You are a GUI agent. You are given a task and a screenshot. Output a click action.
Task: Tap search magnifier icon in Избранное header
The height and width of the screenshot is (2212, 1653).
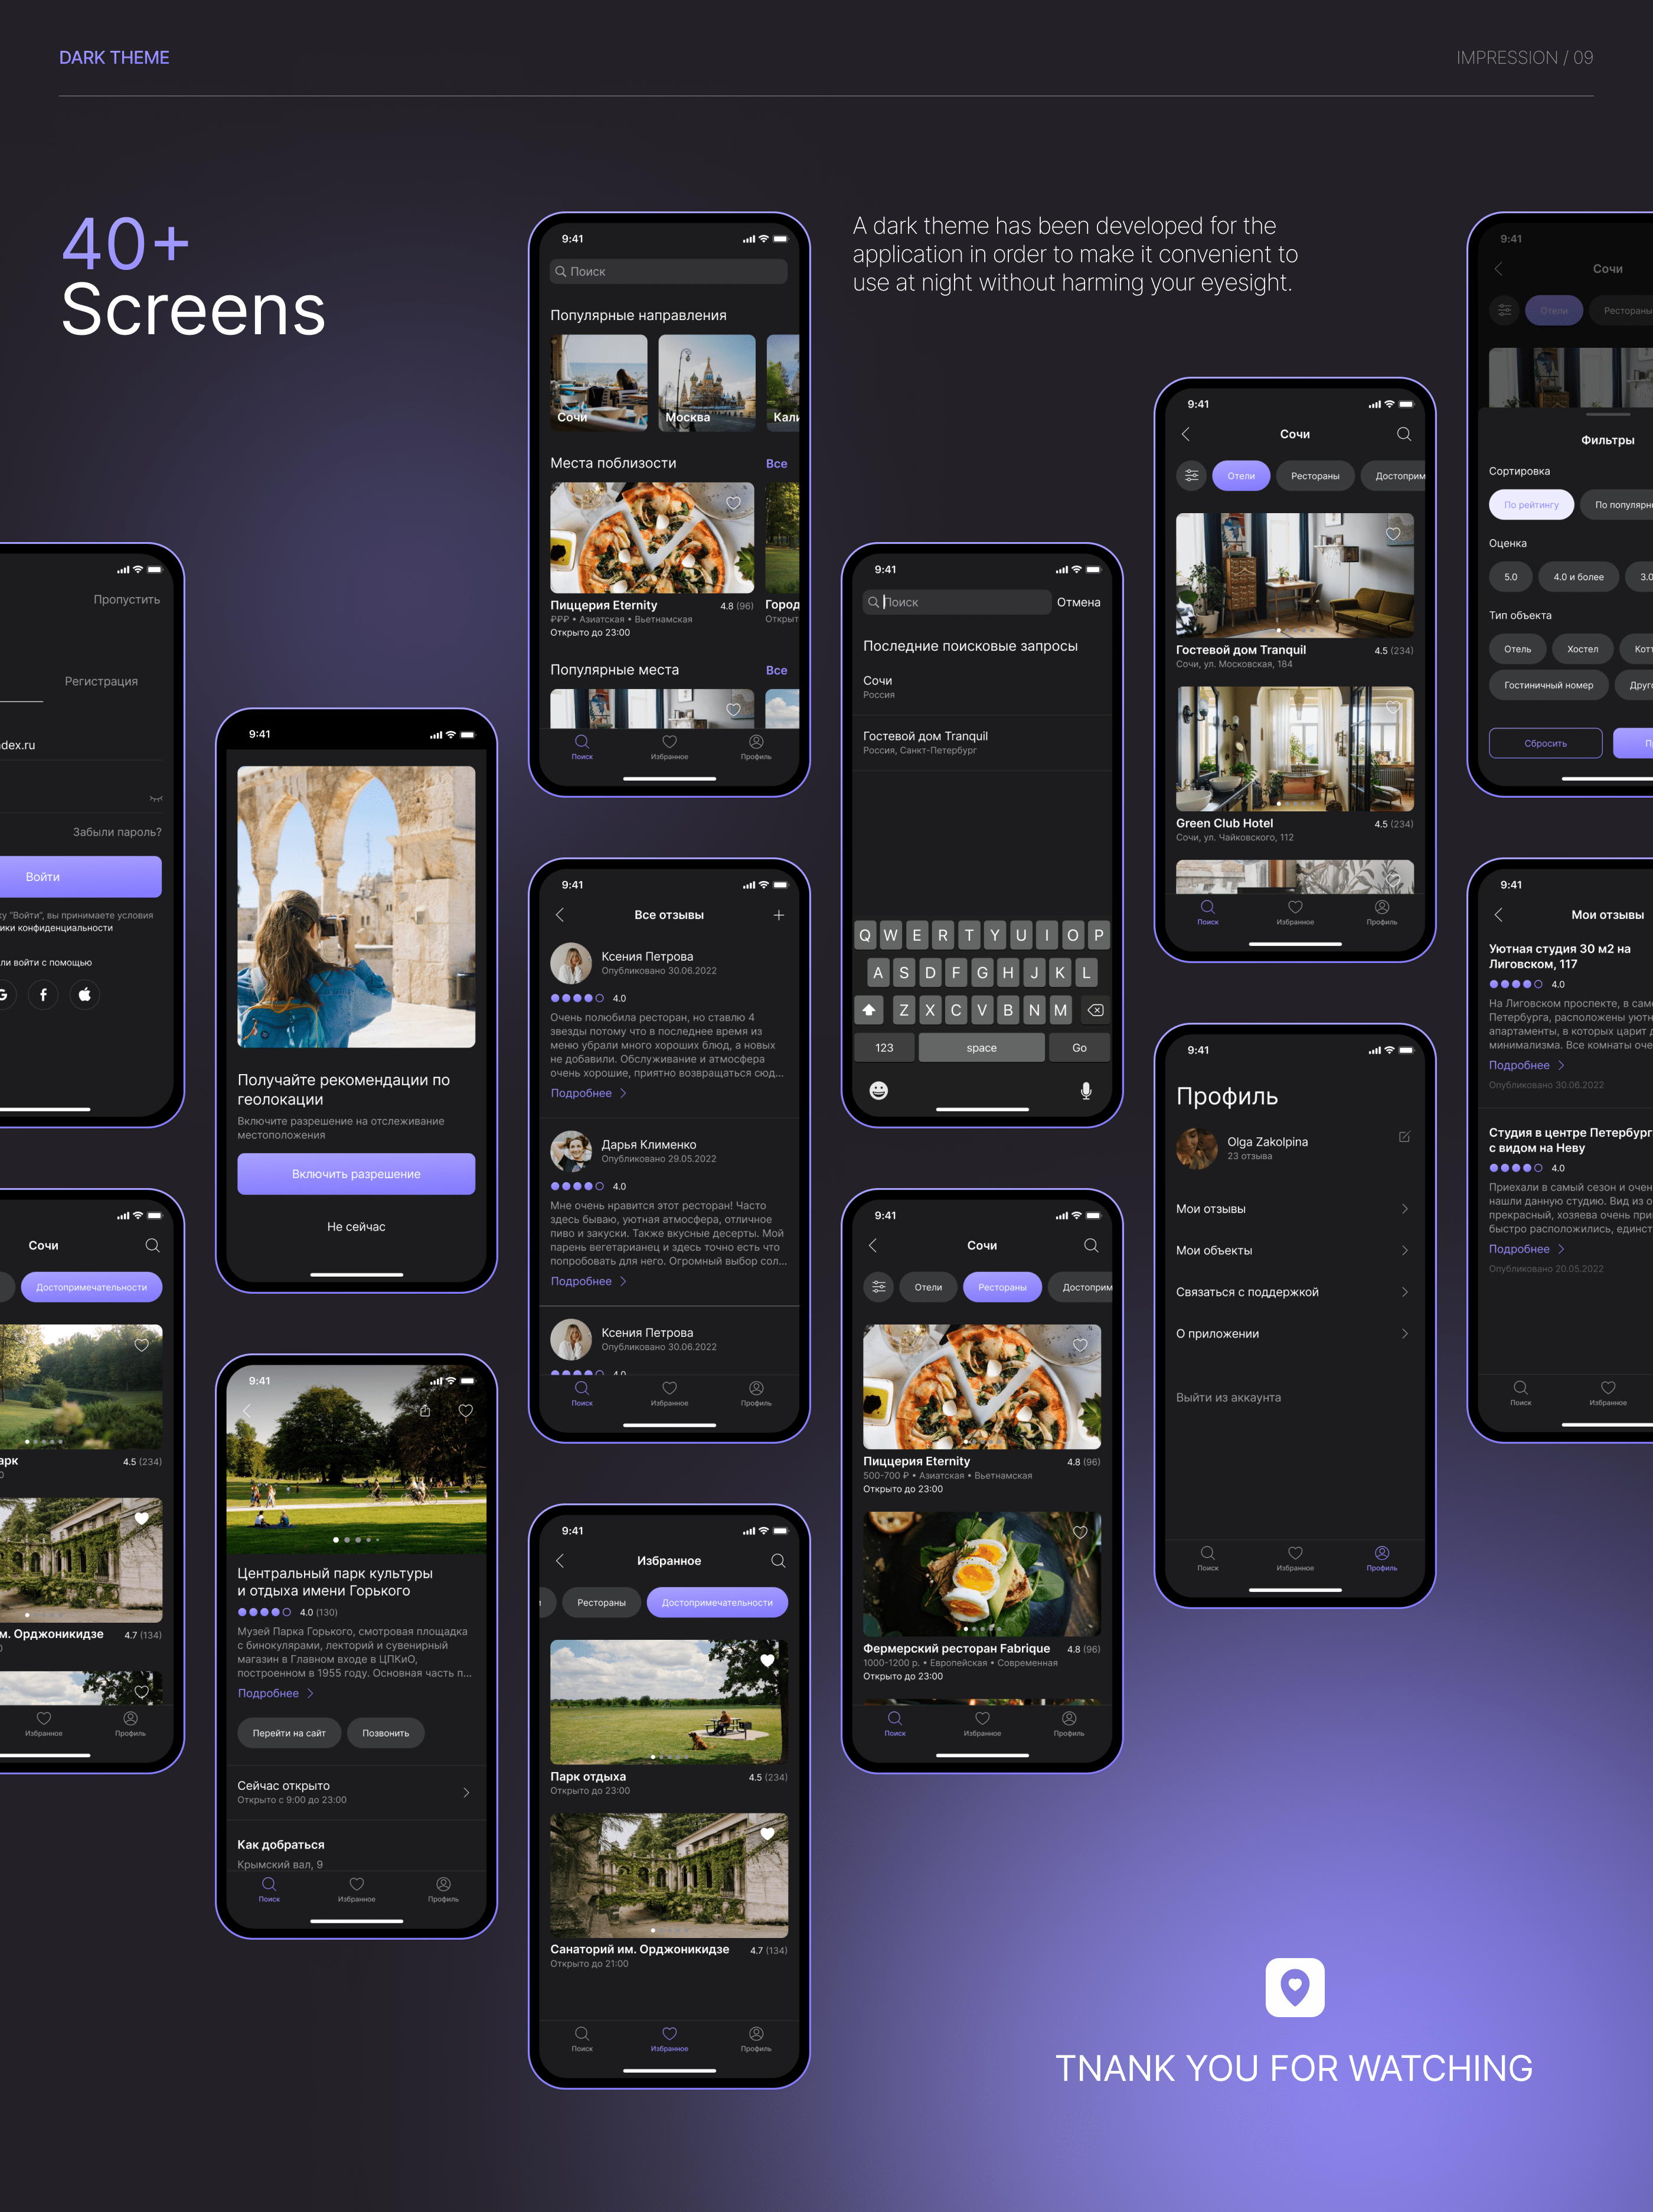click(x=778, y=1561)
